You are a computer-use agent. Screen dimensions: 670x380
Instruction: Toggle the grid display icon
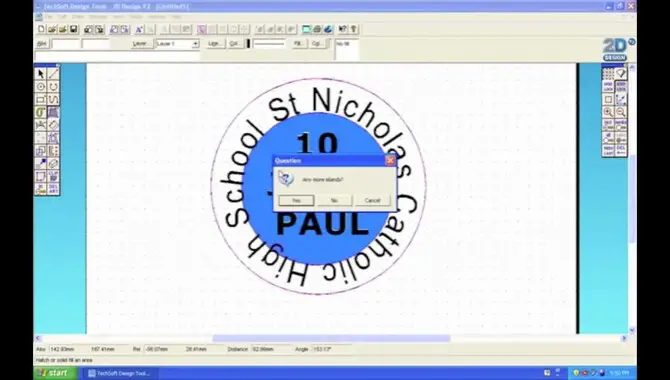[608, 74]
